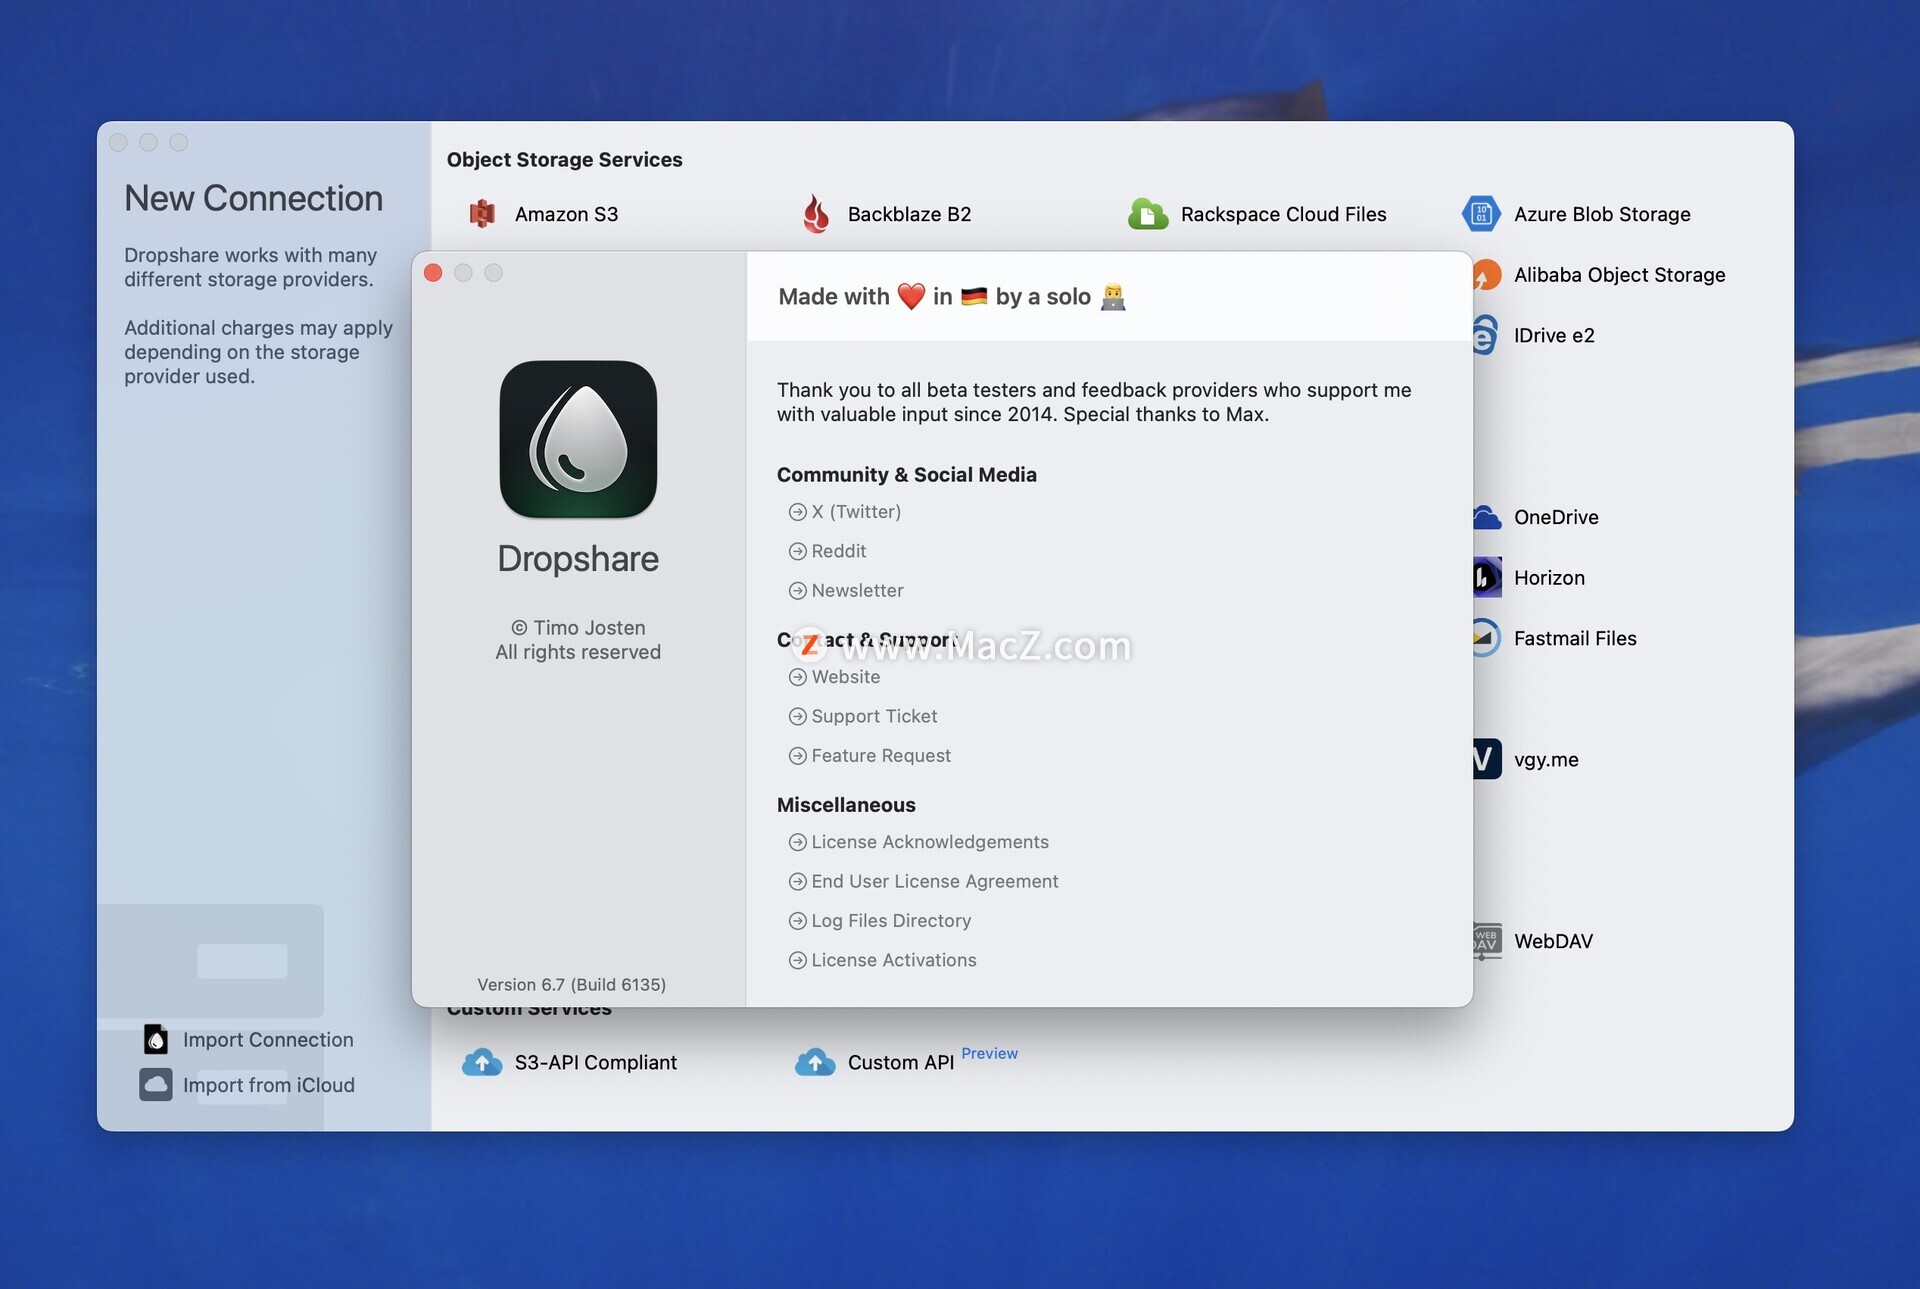The image size is (1920, 1289).
Task: Open the Newsletter link
Action: 856,591
